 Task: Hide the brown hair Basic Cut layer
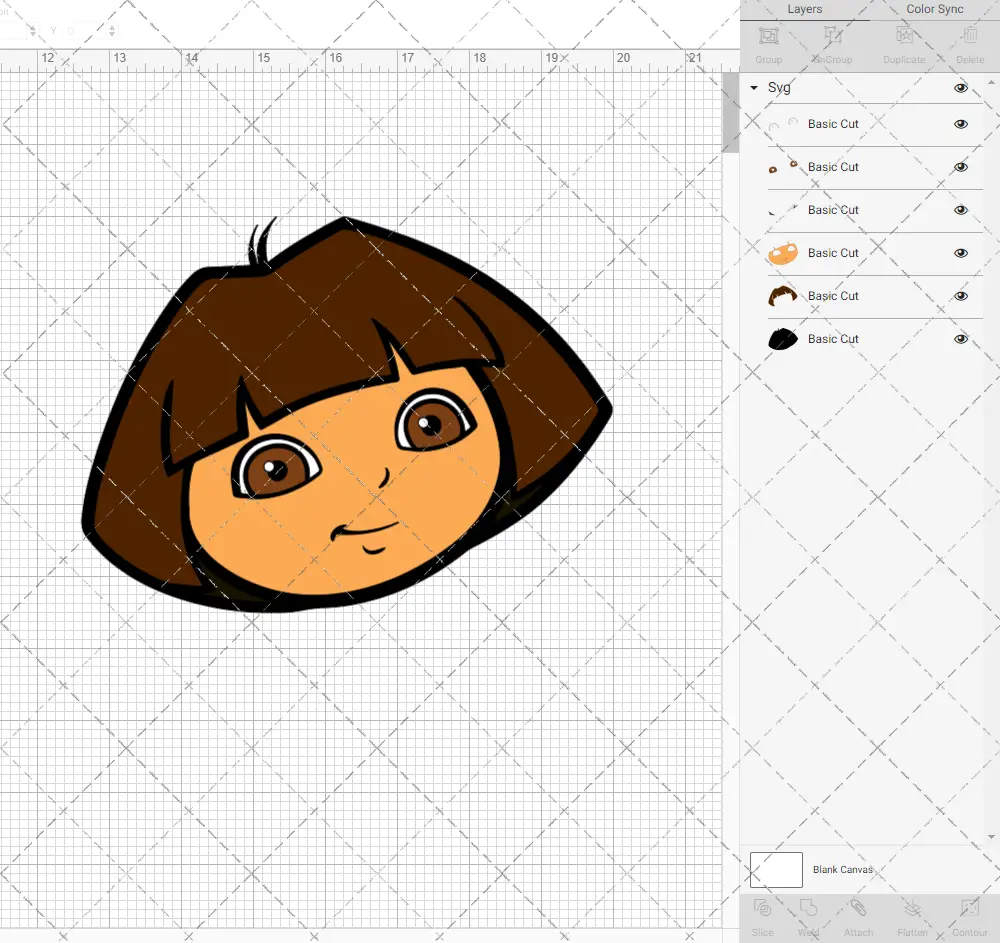(961, 296)
